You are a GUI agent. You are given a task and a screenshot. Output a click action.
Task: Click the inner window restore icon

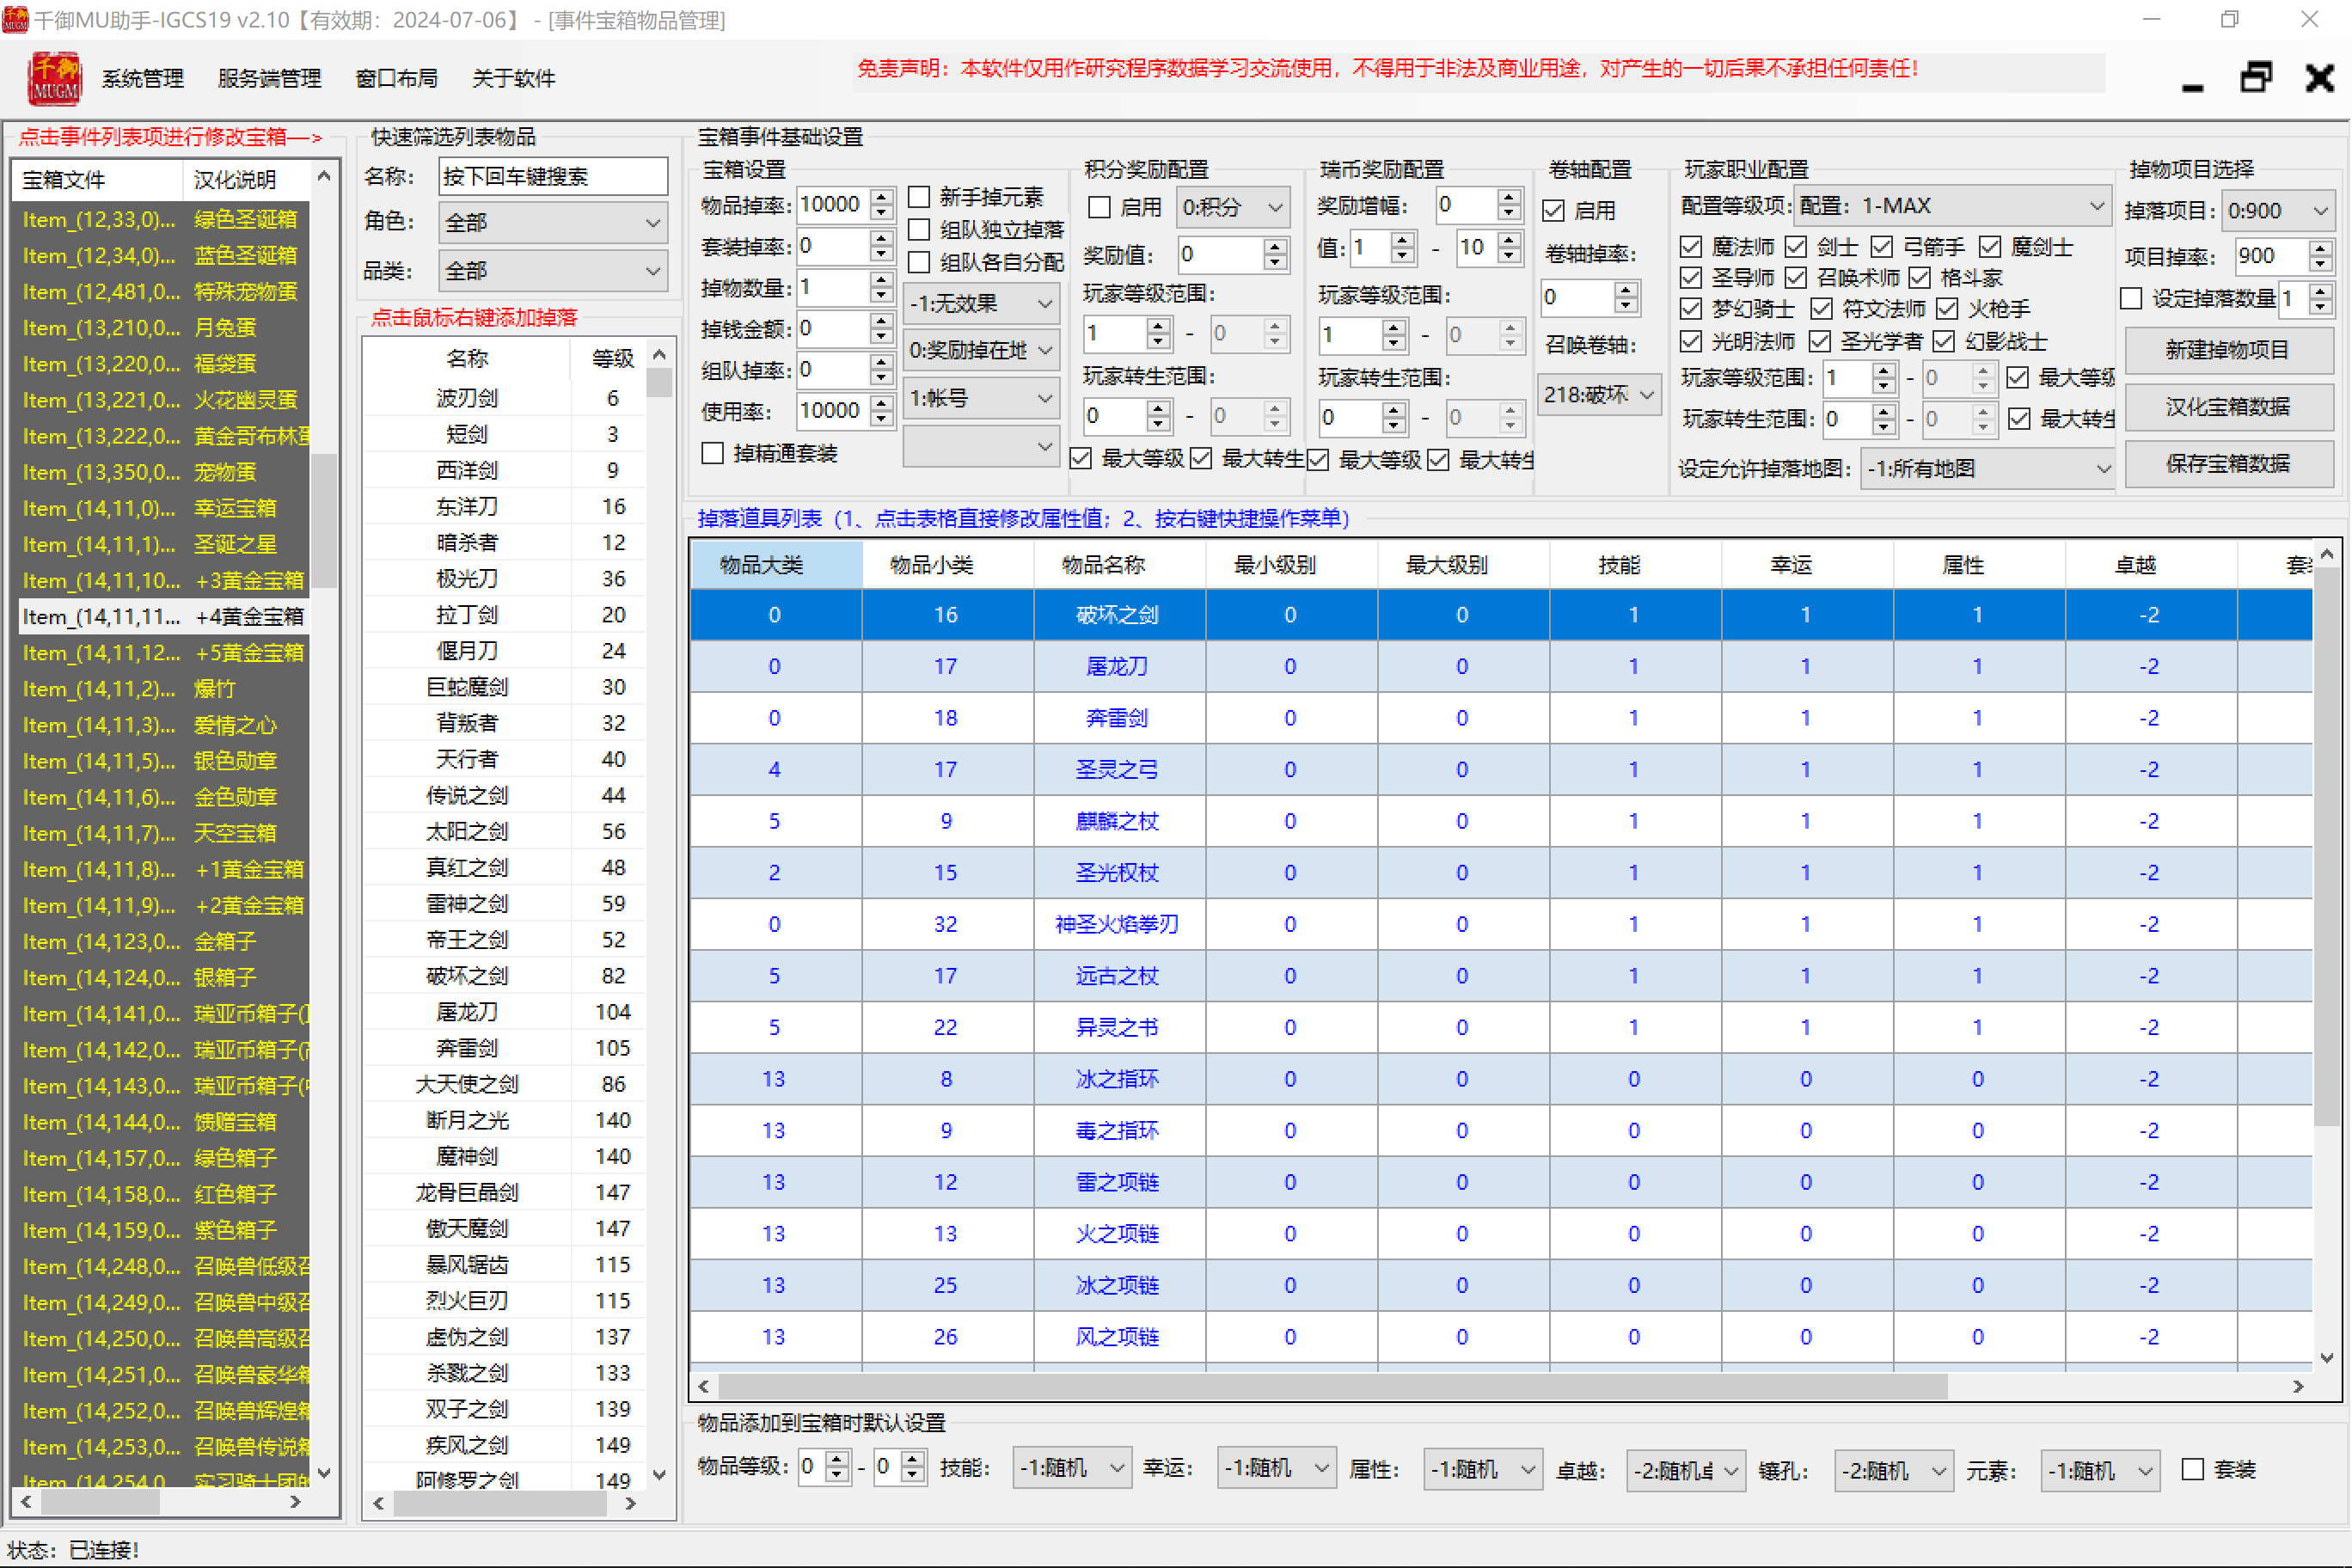click(2255, 77)
